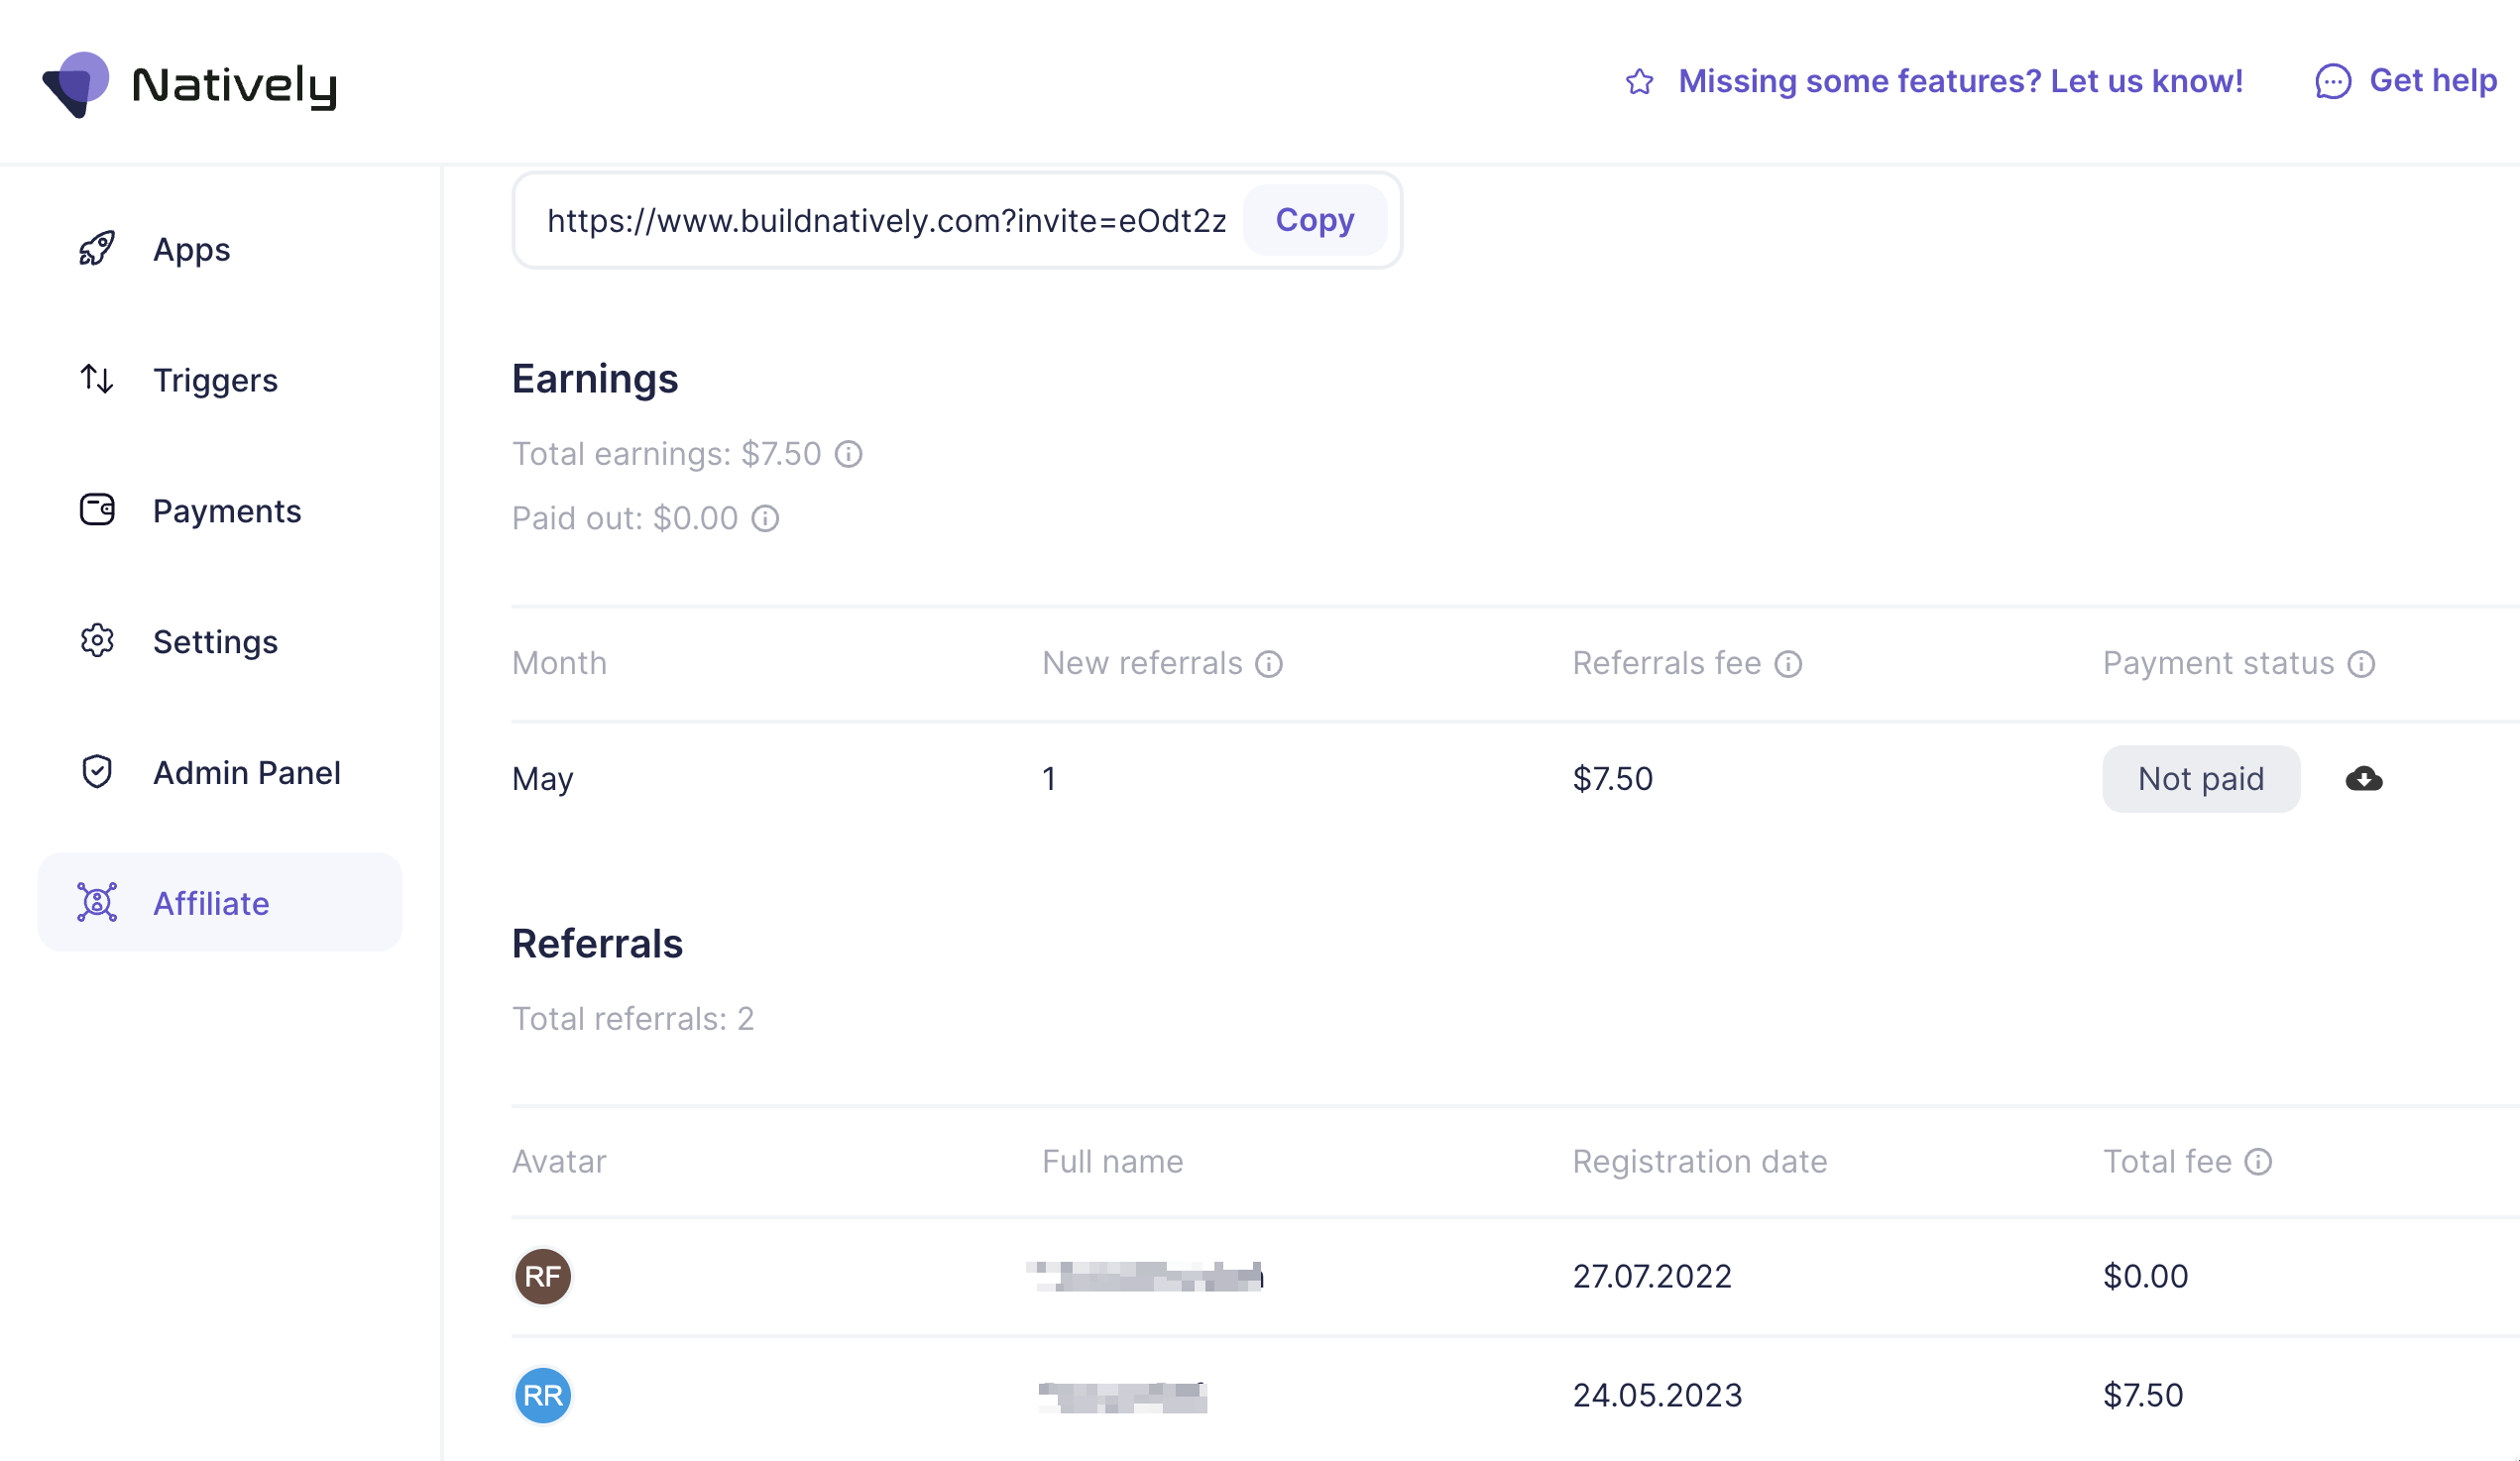Click the New referrals info icon
The image size is (2520, 1461).
[x=1268, y=664]
